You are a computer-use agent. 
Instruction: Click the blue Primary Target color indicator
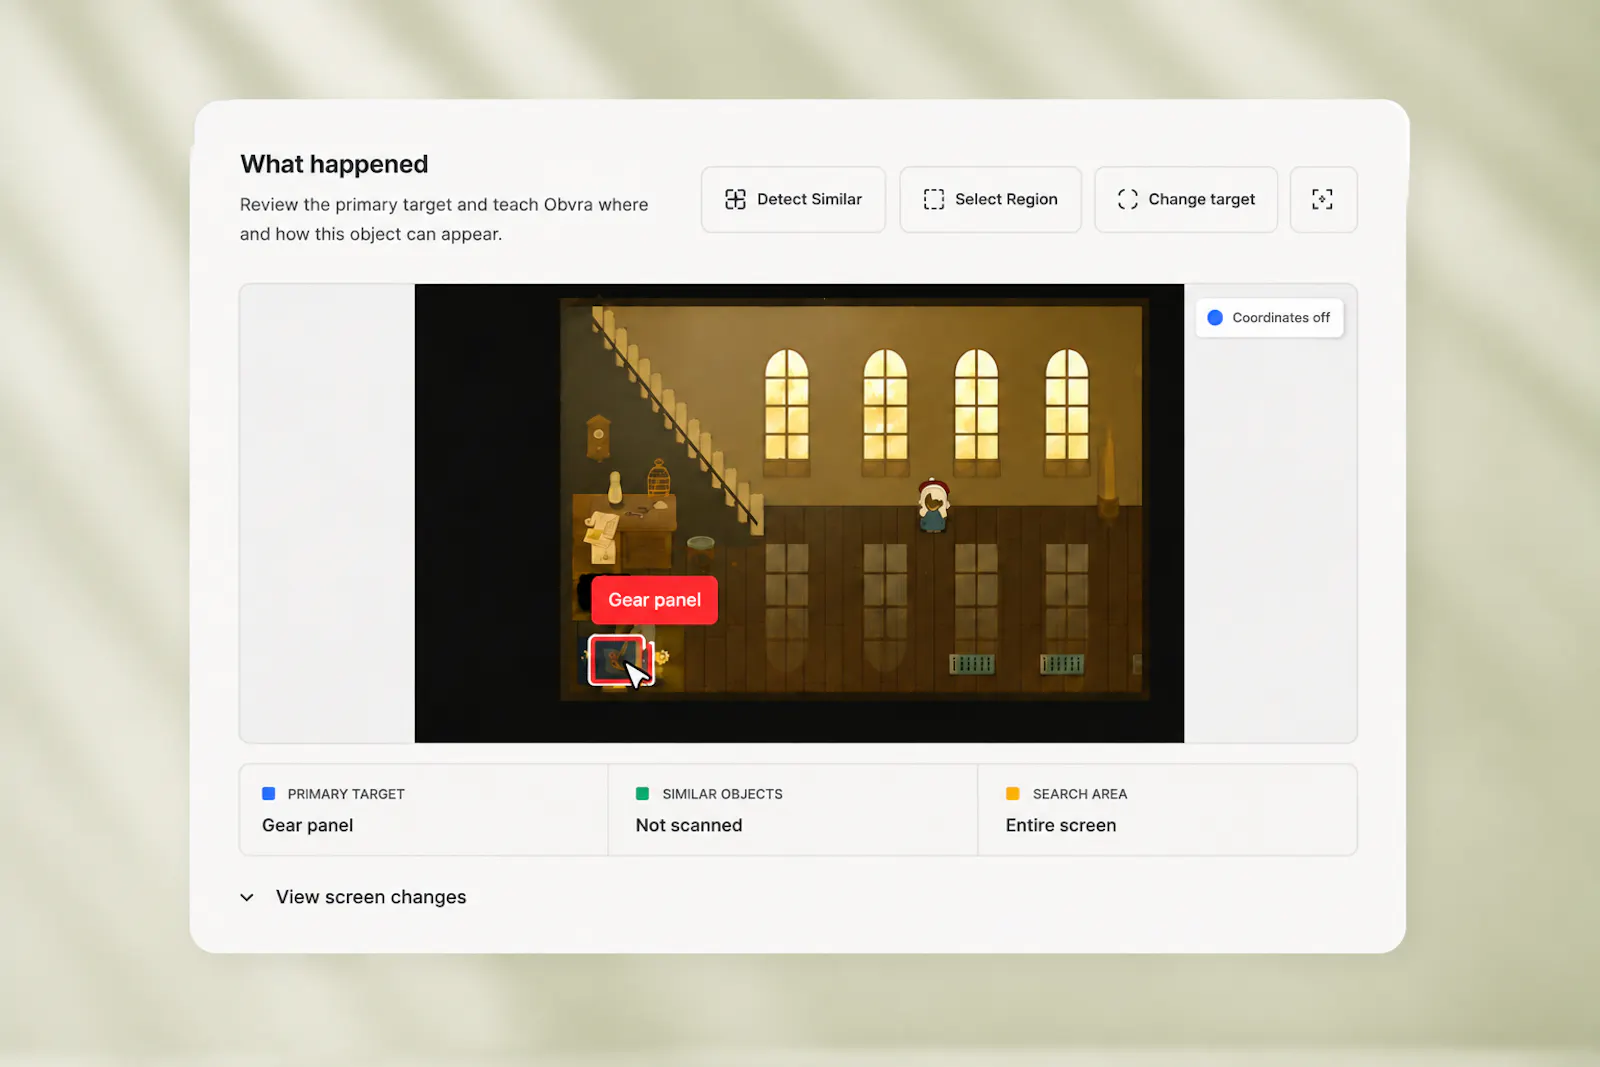[x=268, y=794]
